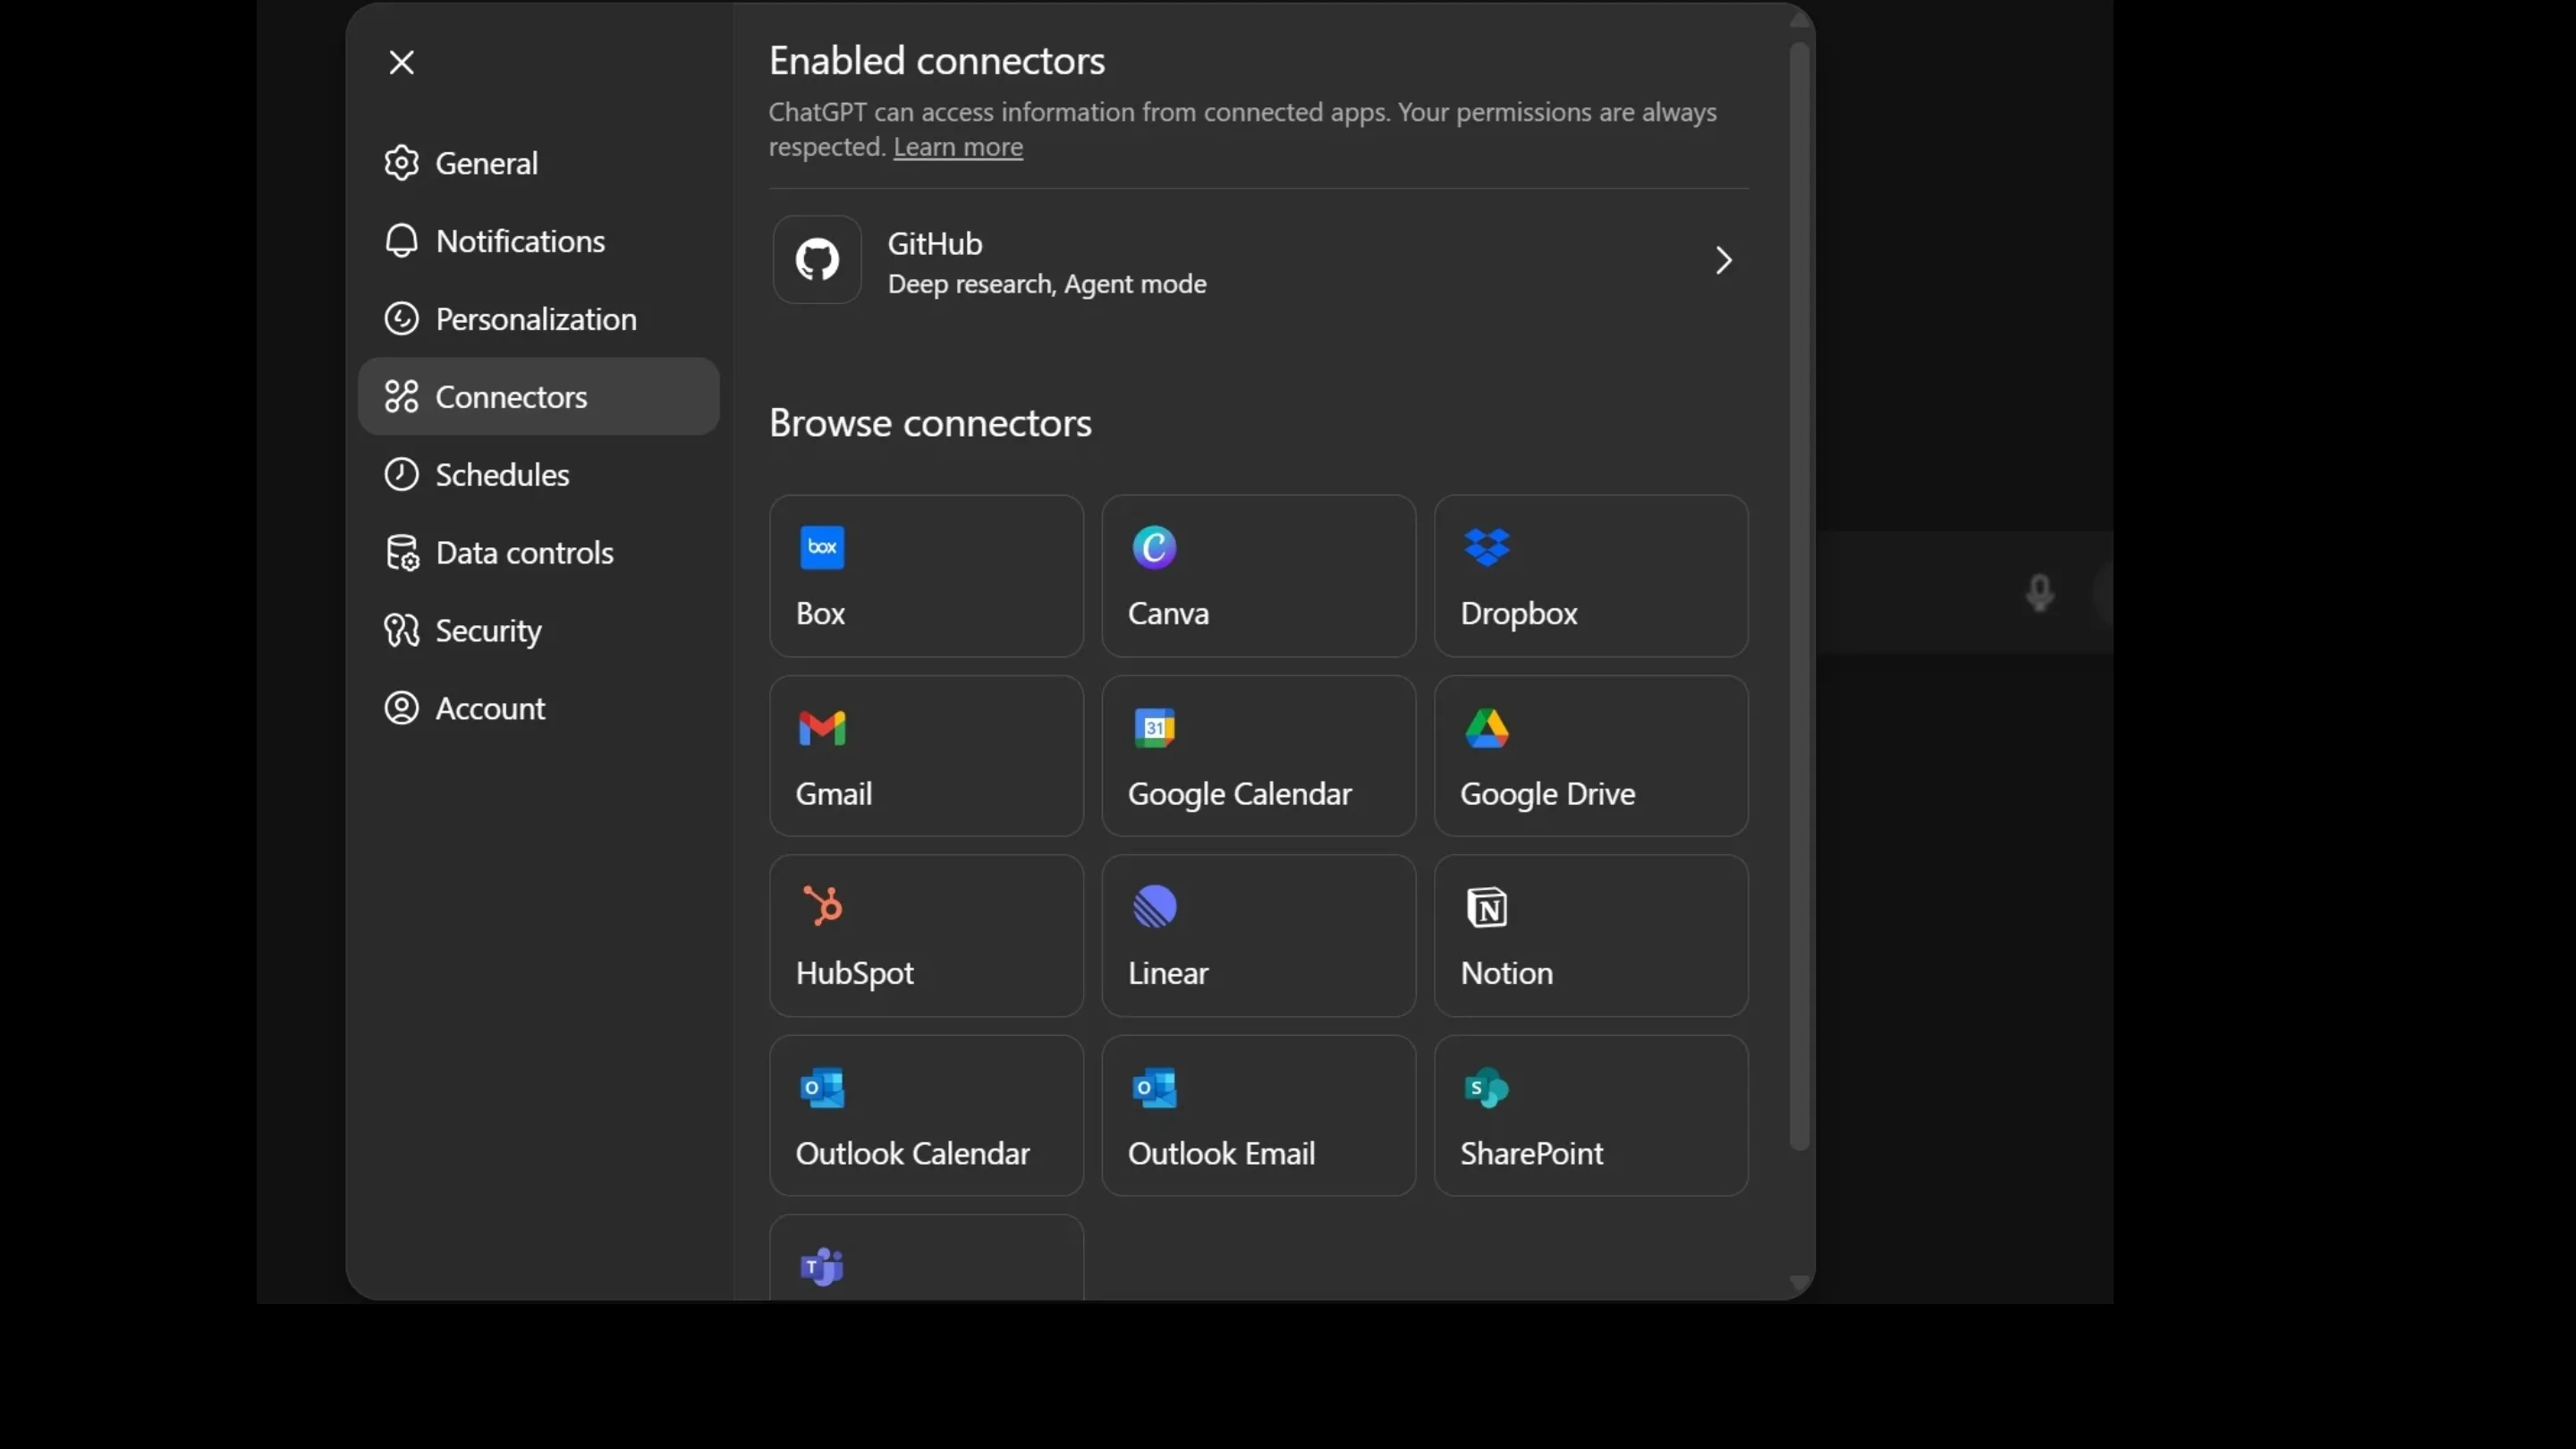Click the Linear logo icon

tap(1154, 907)
